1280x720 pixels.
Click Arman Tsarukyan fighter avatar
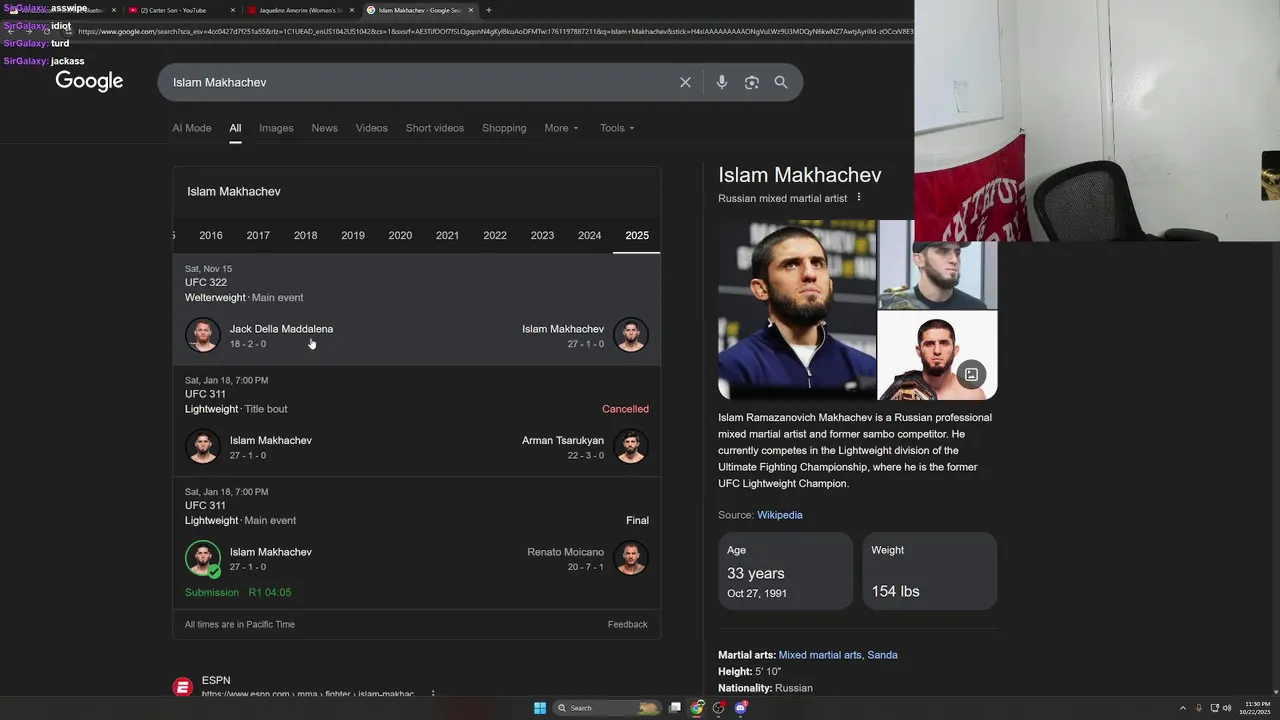(631, 447)
